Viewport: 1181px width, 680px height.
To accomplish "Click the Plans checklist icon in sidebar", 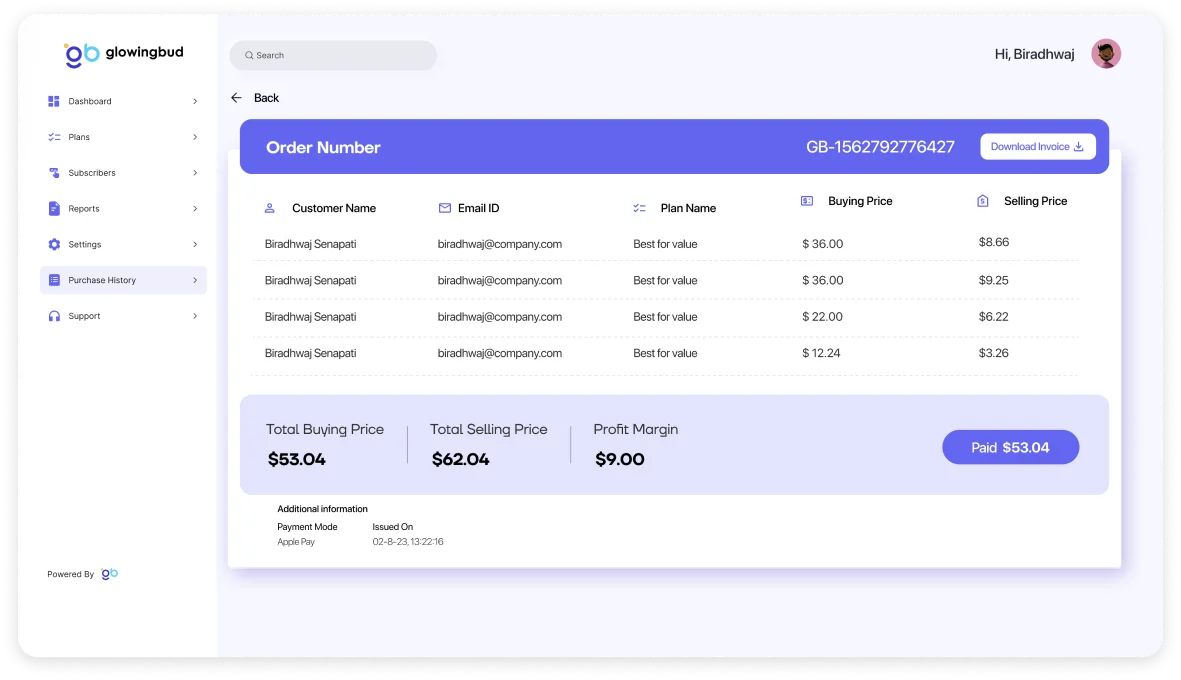I will 54,137.
